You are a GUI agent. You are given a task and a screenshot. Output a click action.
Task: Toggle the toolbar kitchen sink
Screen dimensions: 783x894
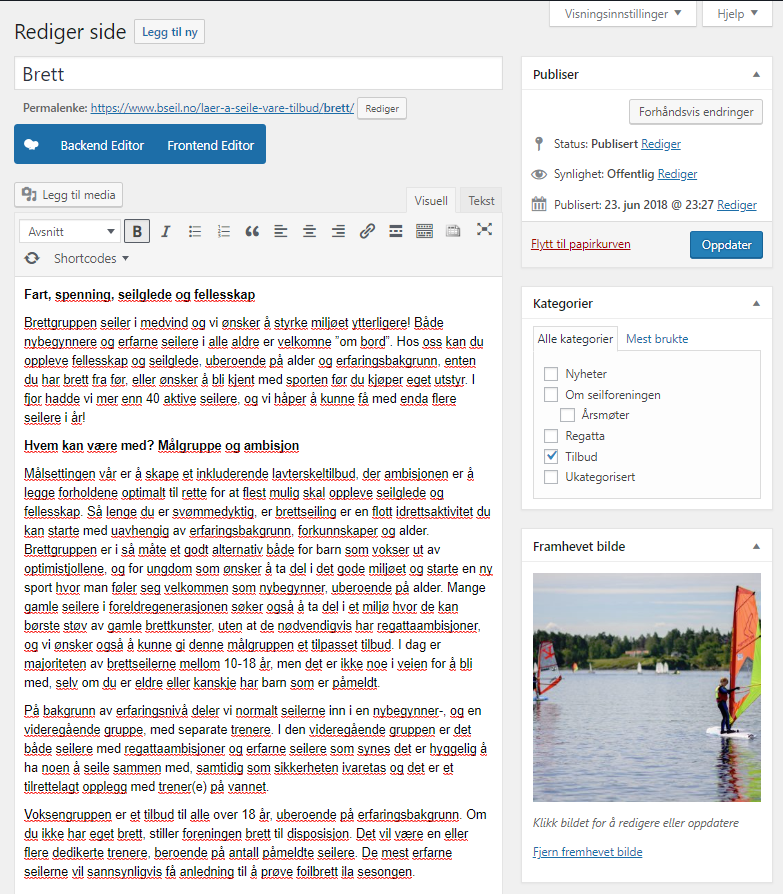[x=424, y=231]
